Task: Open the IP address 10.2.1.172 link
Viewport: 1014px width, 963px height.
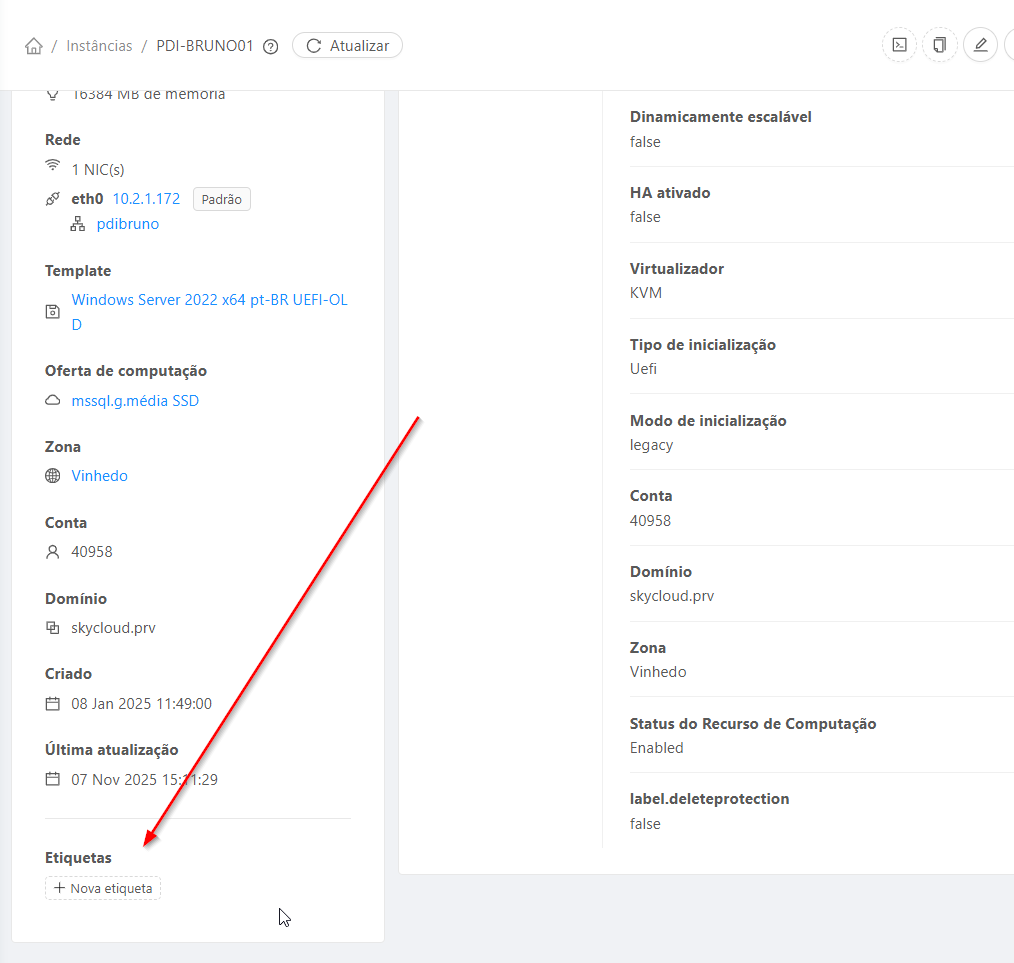Action: click(146, 199)
